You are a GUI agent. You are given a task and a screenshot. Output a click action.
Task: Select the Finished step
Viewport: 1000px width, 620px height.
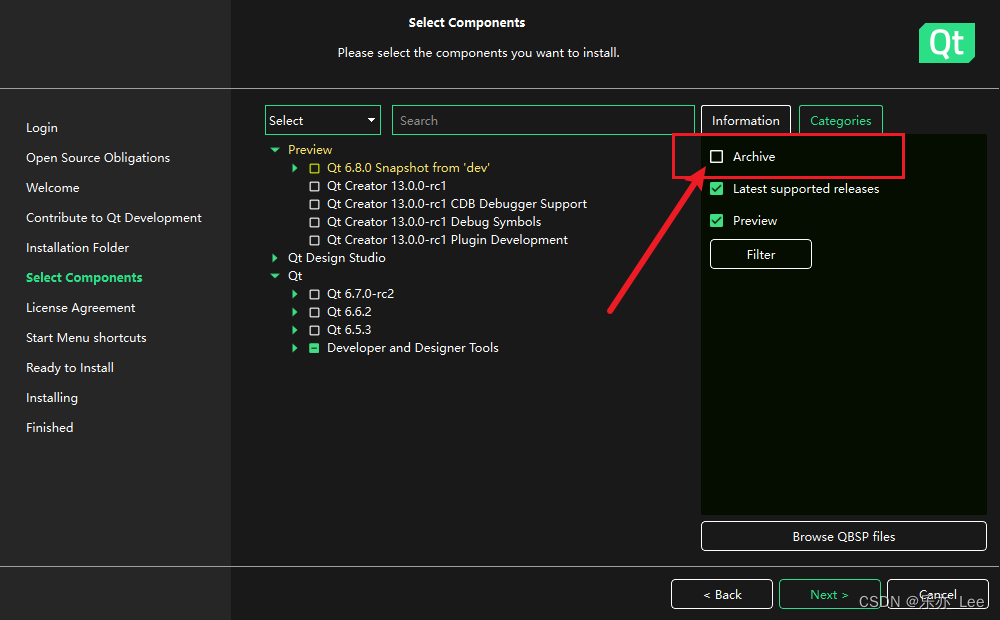pyautogui.click(x=50, y=427)
